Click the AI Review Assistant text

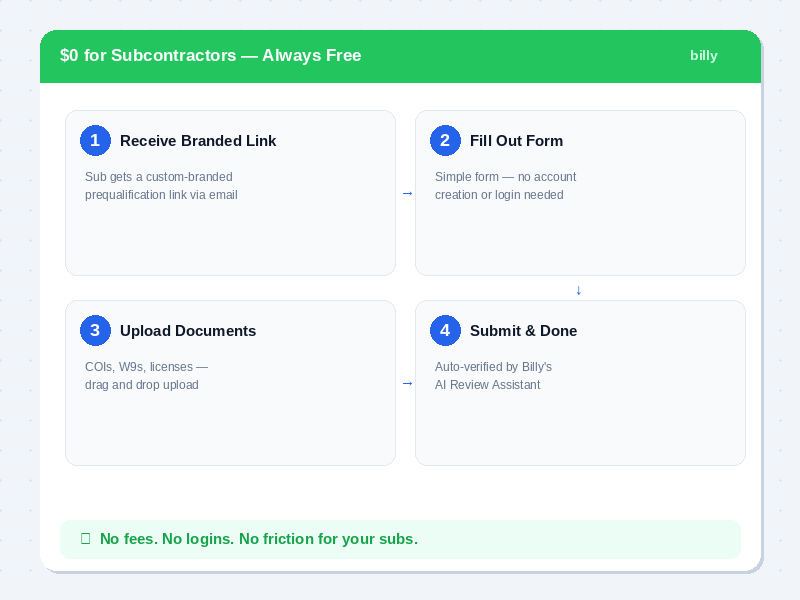click(x=488, y=384)
